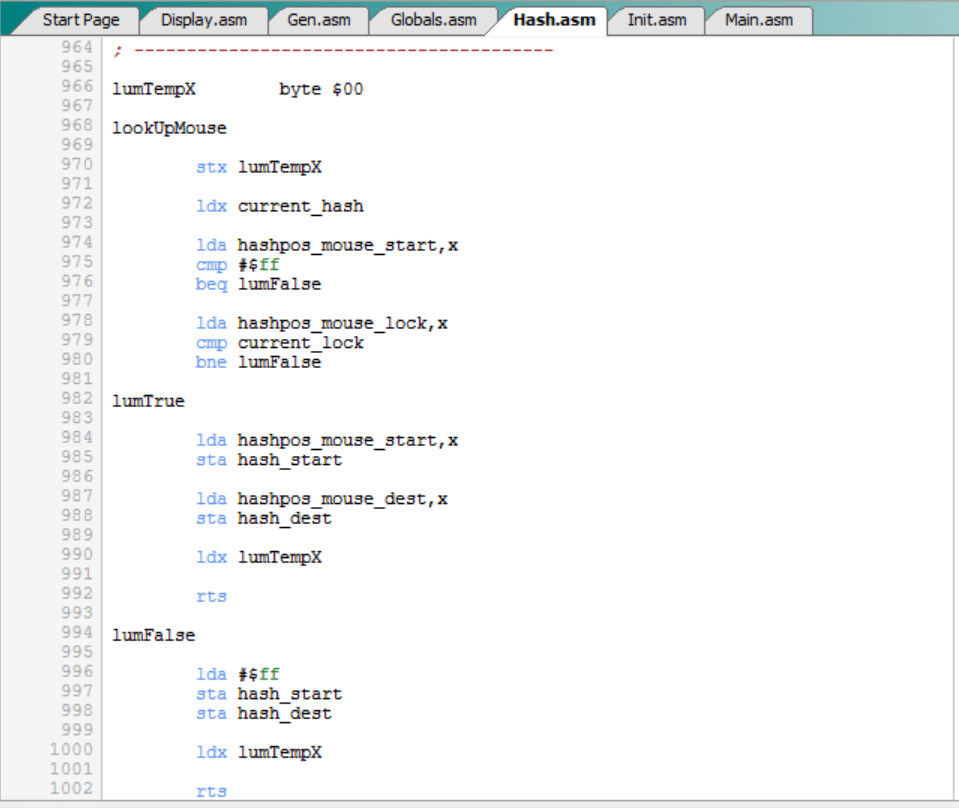Activate the Hash.asm tab

pos(553,20)
